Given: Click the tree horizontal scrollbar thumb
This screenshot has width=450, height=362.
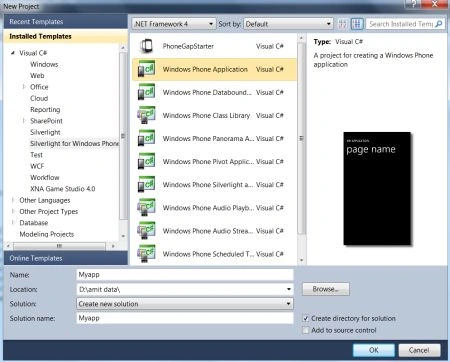Looking at the screenshot, I should point(59,246).
